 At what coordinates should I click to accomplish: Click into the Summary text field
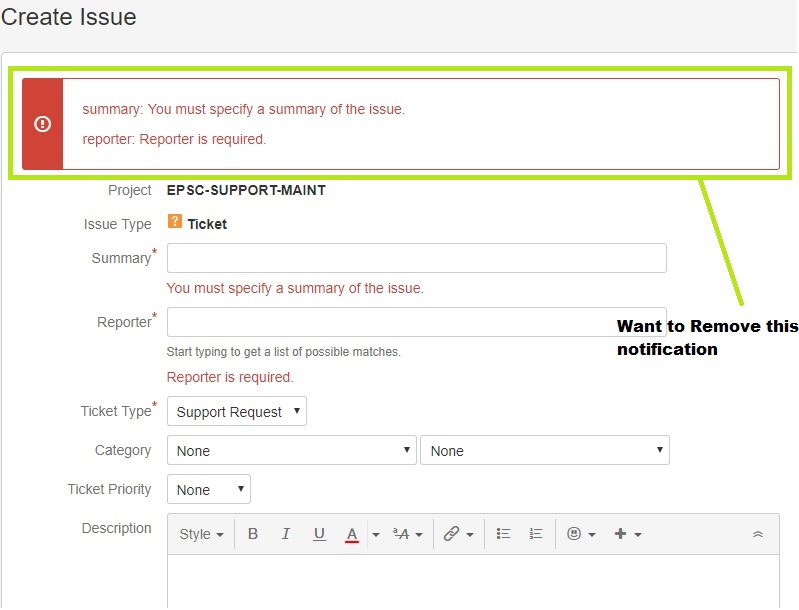coord(417,258)
